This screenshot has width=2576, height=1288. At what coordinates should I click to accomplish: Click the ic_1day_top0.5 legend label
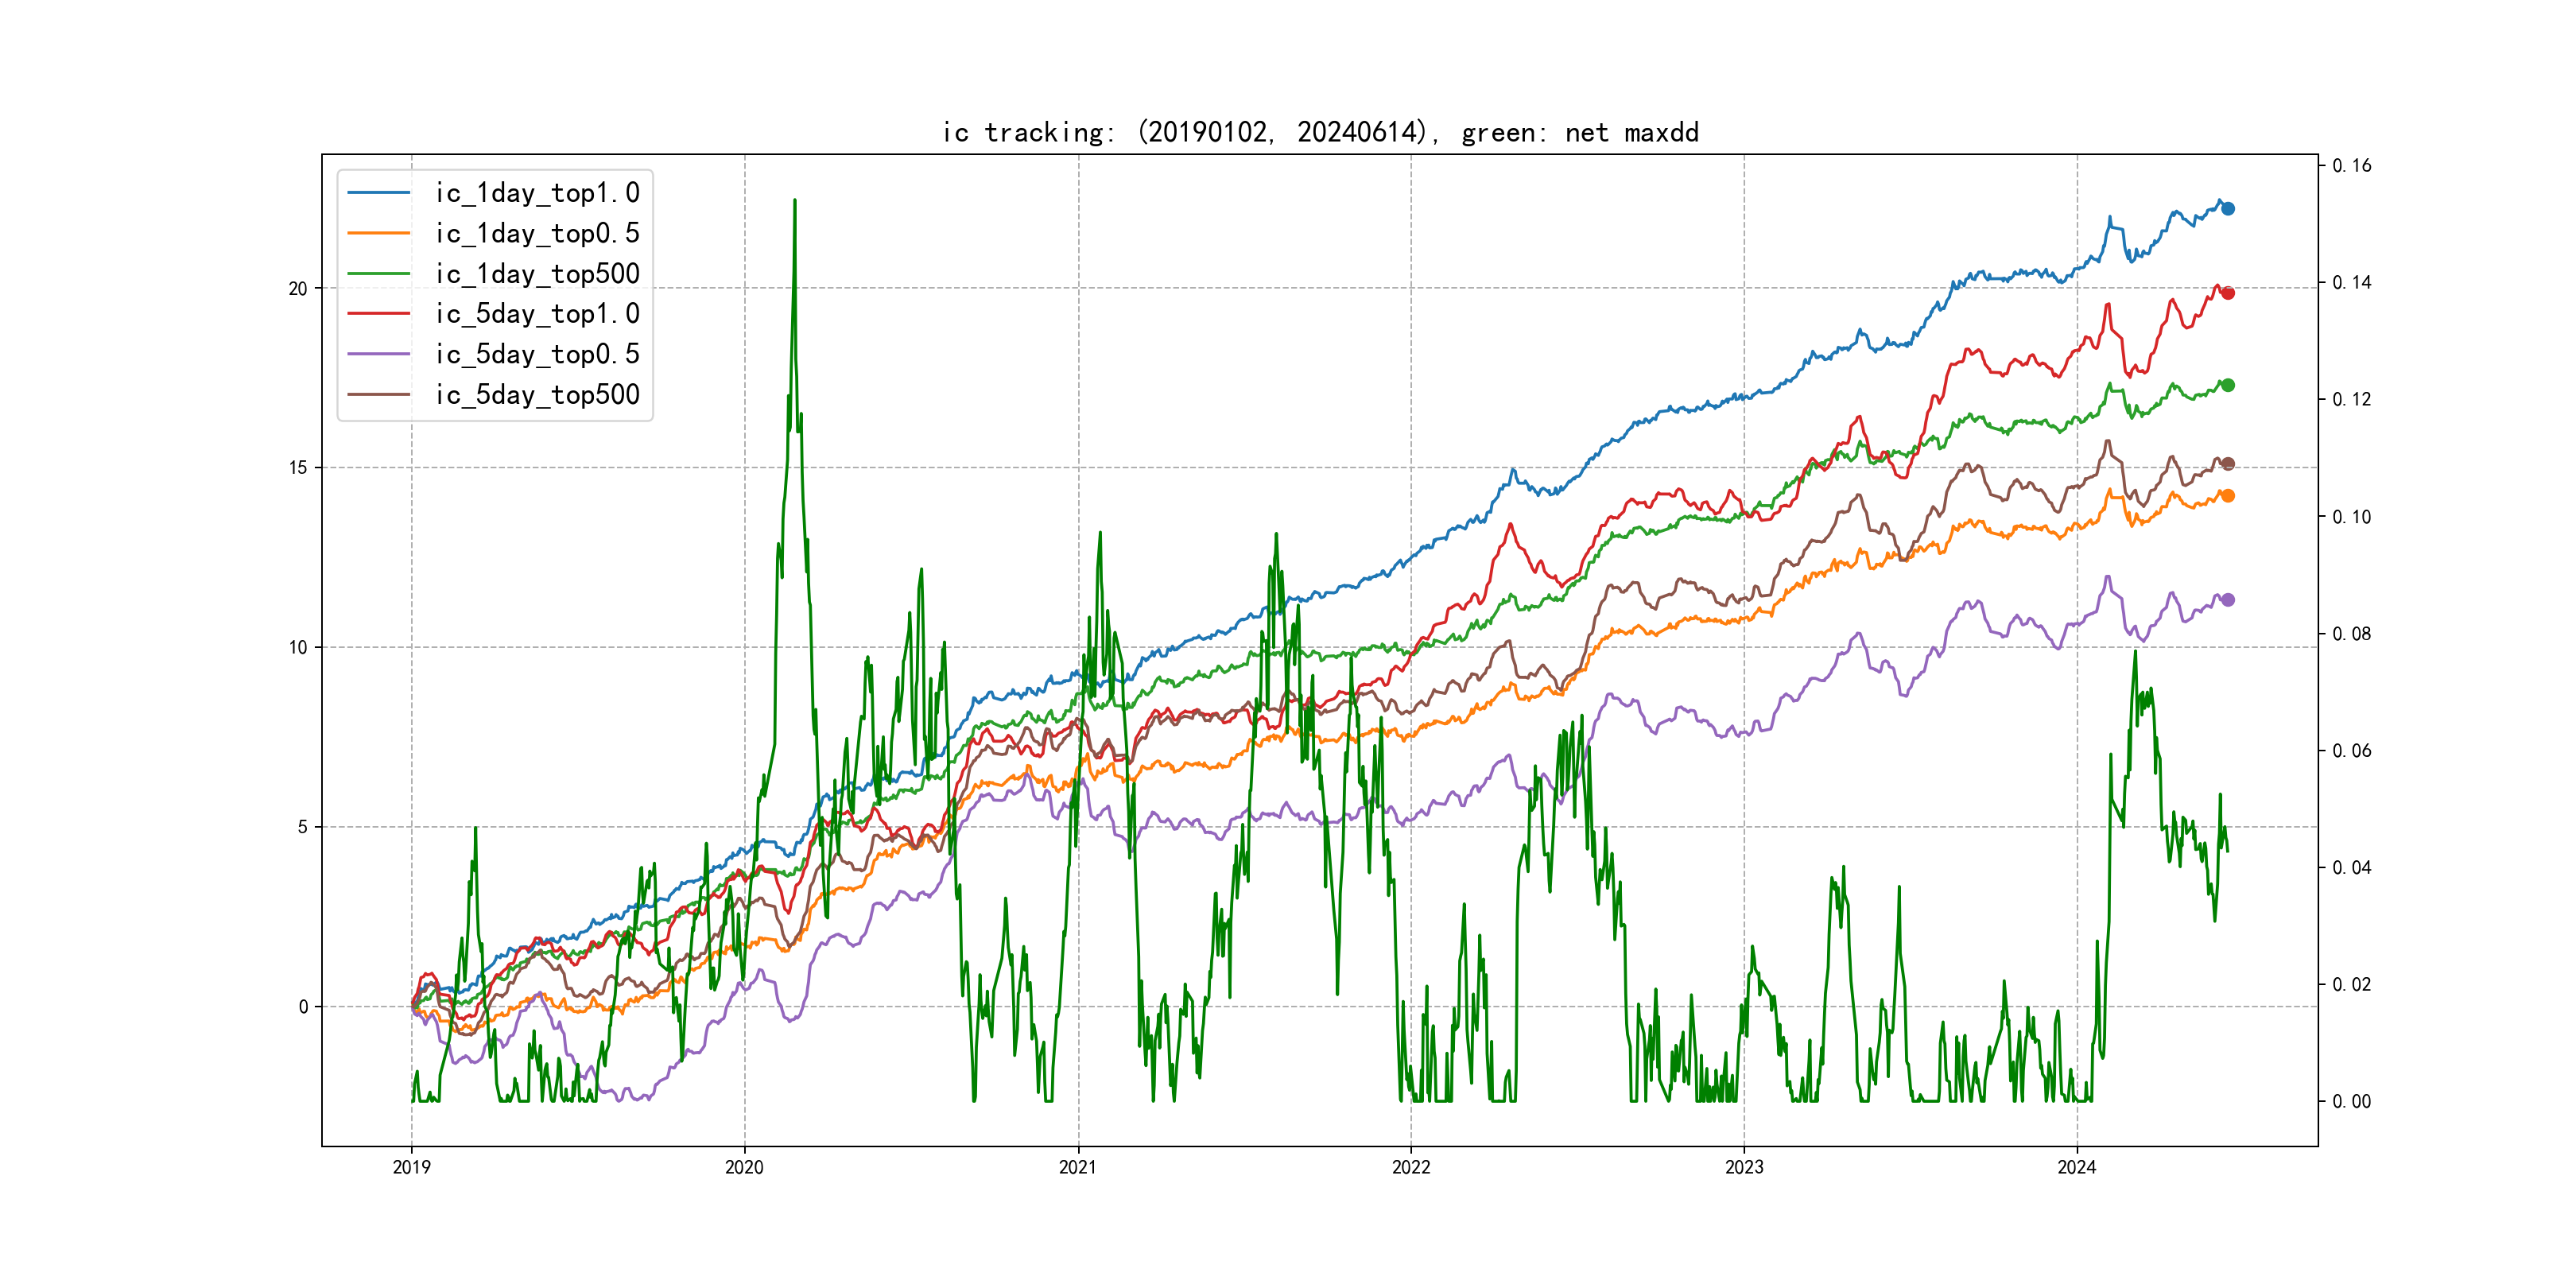point(537,233)
